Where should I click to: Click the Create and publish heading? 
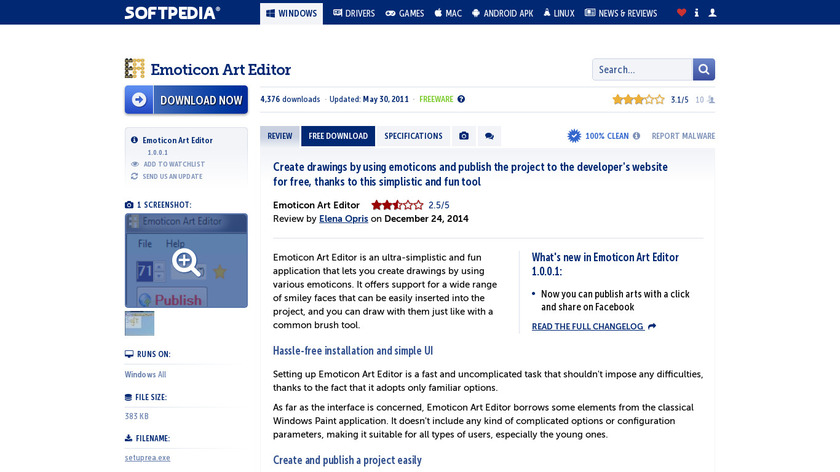[347, 460]
